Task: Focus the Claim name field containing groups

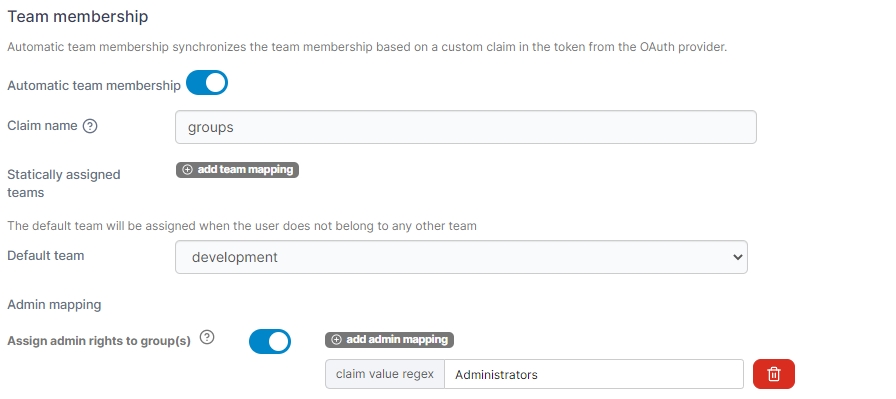Action: [x=466, y=127]
